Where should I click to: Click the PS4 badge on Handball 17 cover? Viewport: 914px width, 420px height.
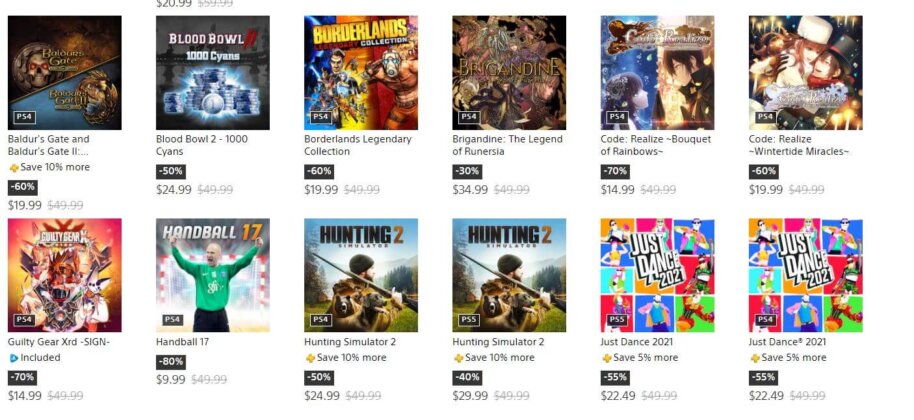172,320
